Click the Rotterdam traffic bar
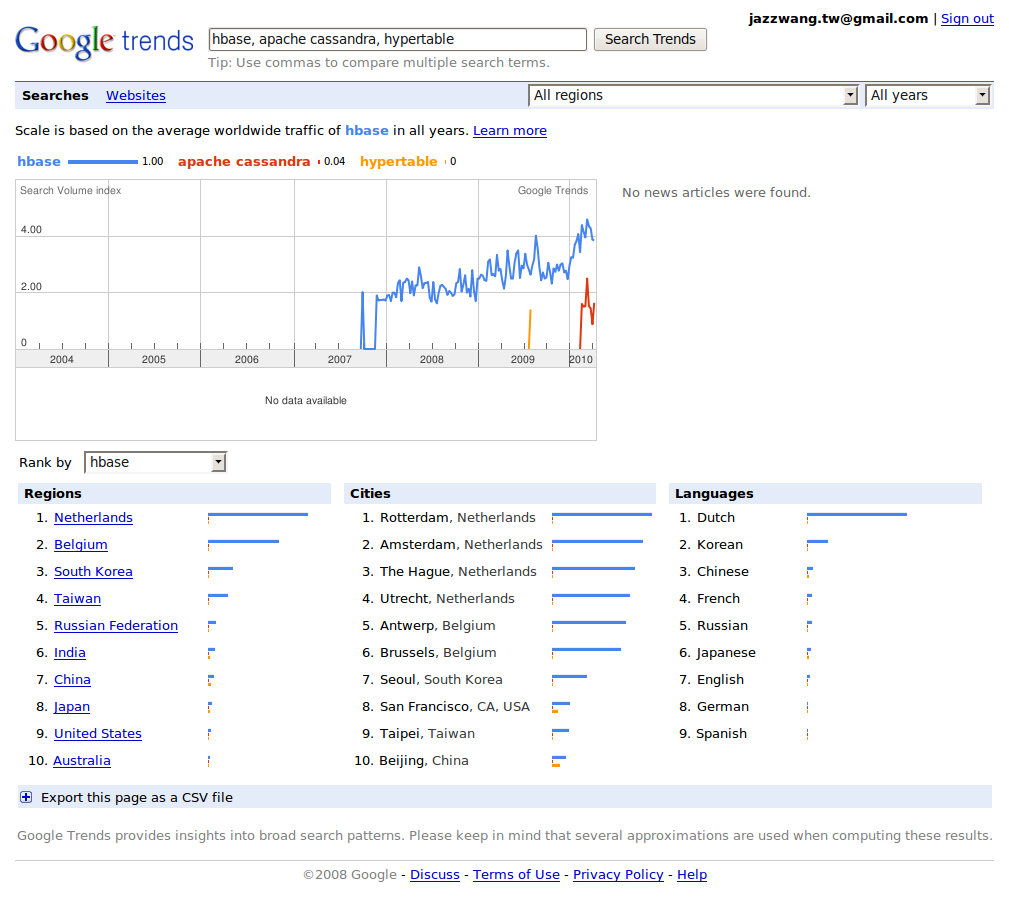The height and width of the screenshot is (907, 1009). click(x=602, y=514)
